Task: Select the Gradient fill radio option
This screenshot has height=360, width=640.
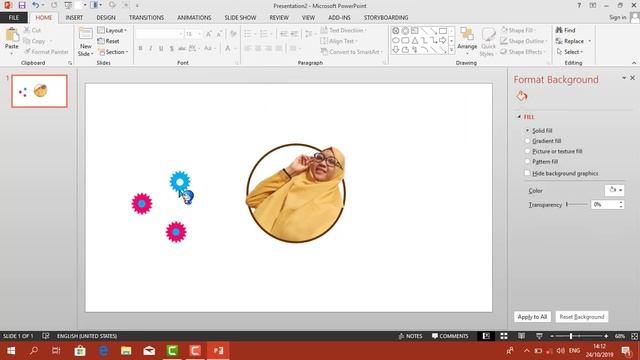Action: [x=527, y=141]
